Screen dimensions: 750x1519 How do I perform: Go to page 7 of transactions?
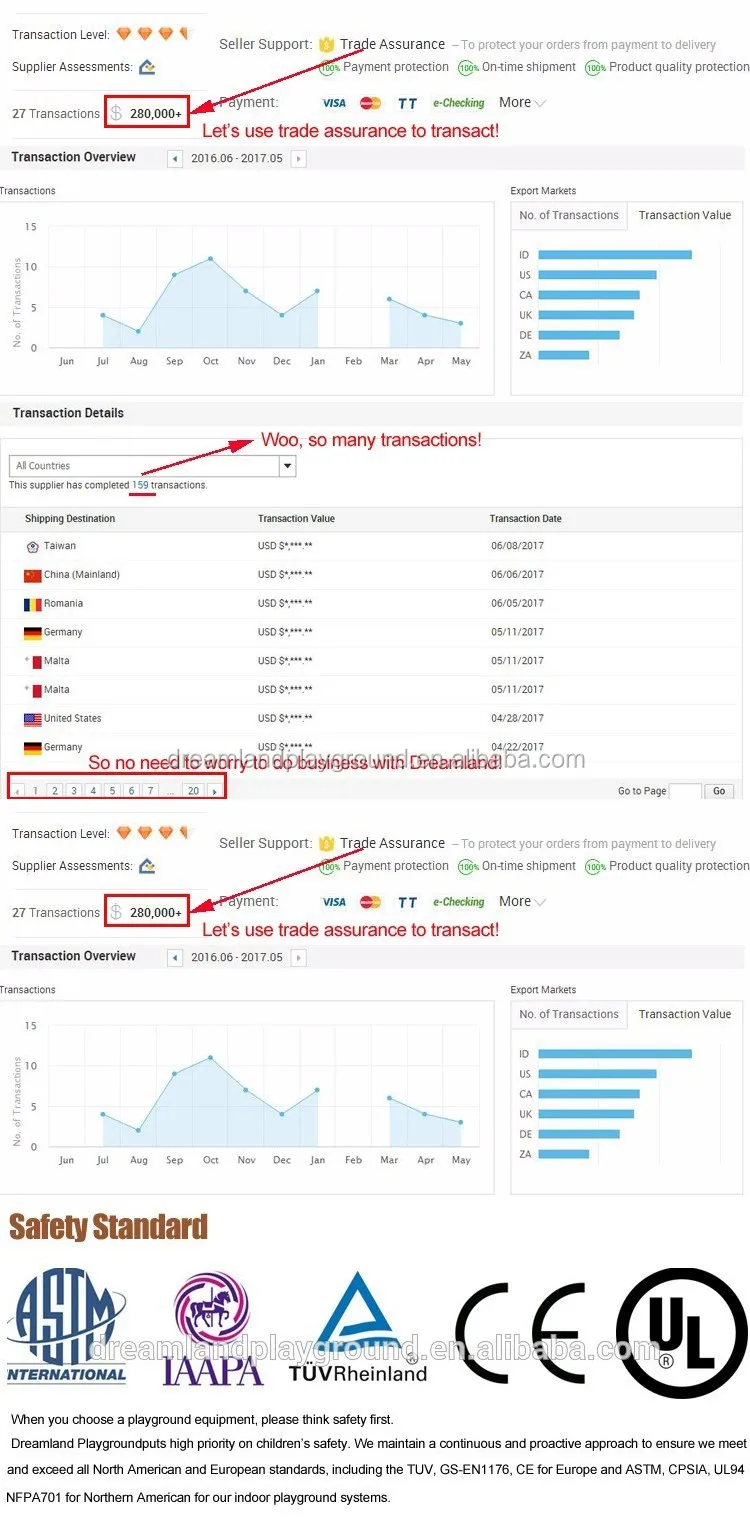(x=150, y=790)
